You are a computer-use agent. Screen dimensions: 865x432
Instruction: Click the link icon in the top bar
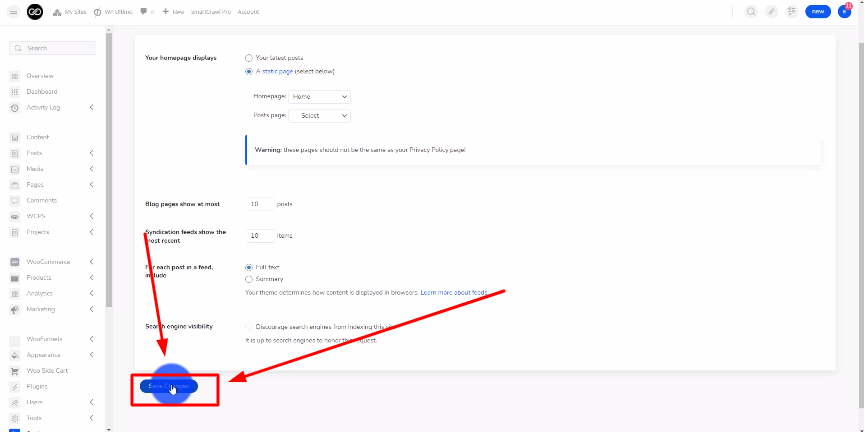click(x=771, y=11)
